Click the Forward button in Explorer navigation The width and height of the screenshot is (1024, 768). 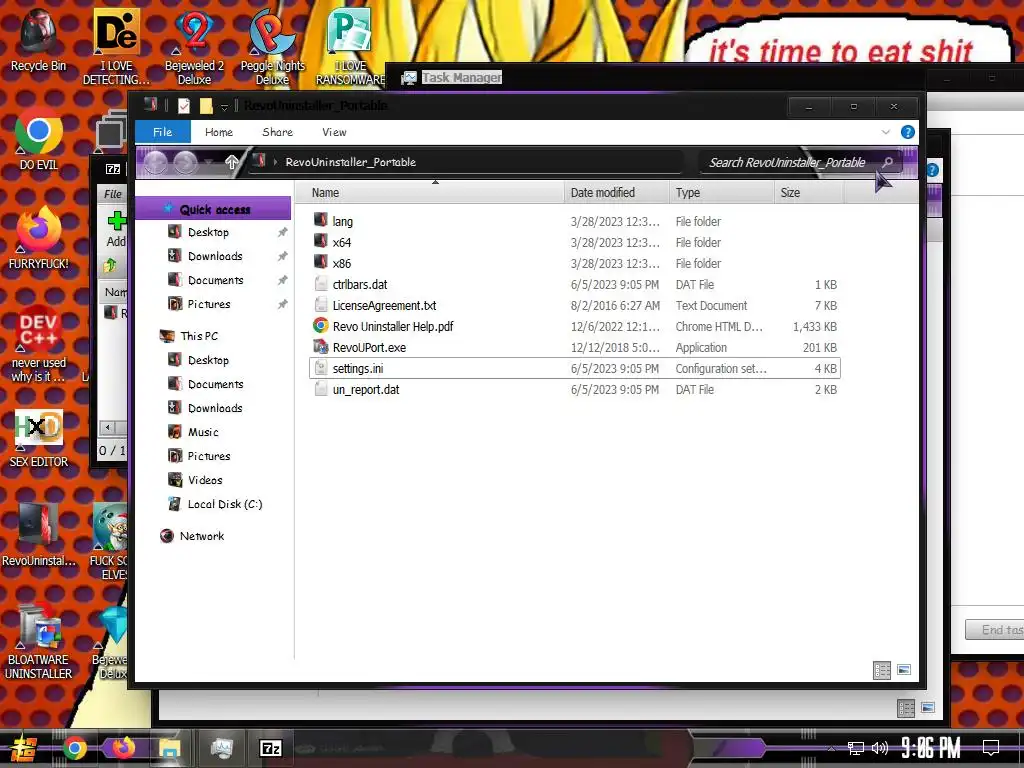185,162
